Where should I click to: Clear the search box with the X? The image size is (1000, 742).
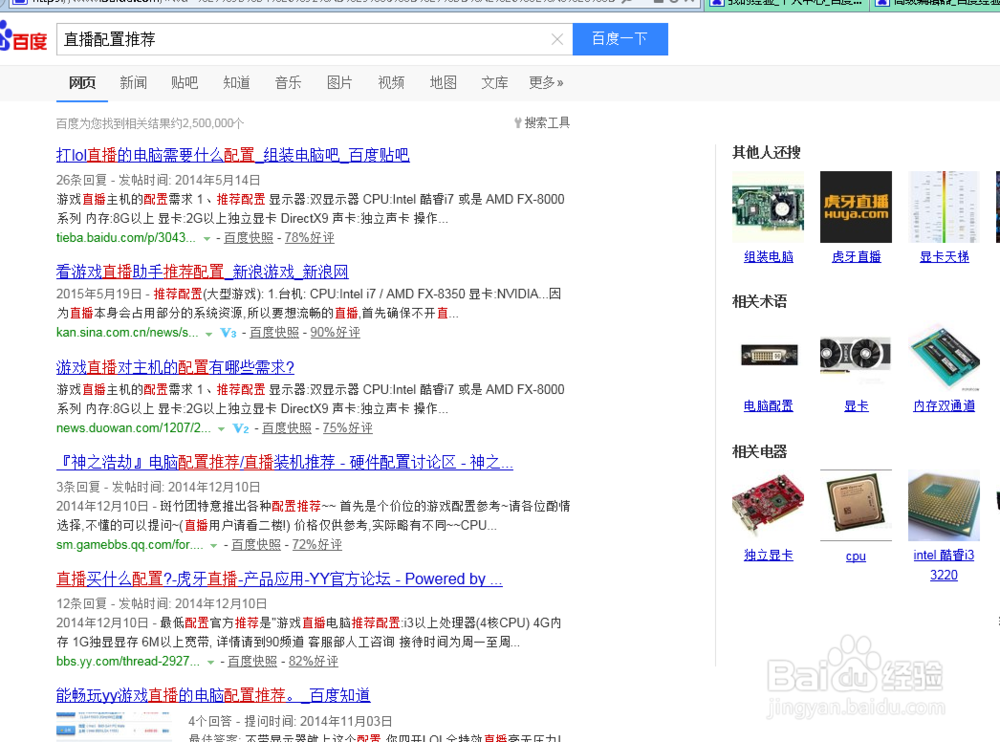click(557, 40)
